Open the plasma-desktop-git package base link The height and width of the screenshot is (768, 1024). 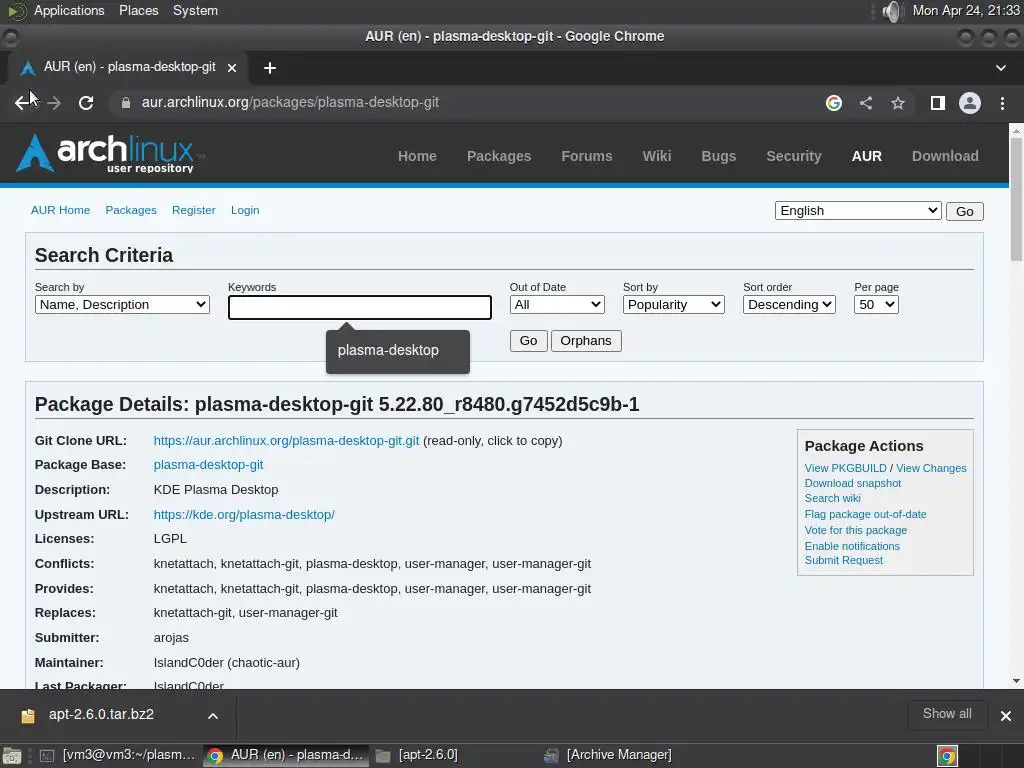(x=208, y=465)
